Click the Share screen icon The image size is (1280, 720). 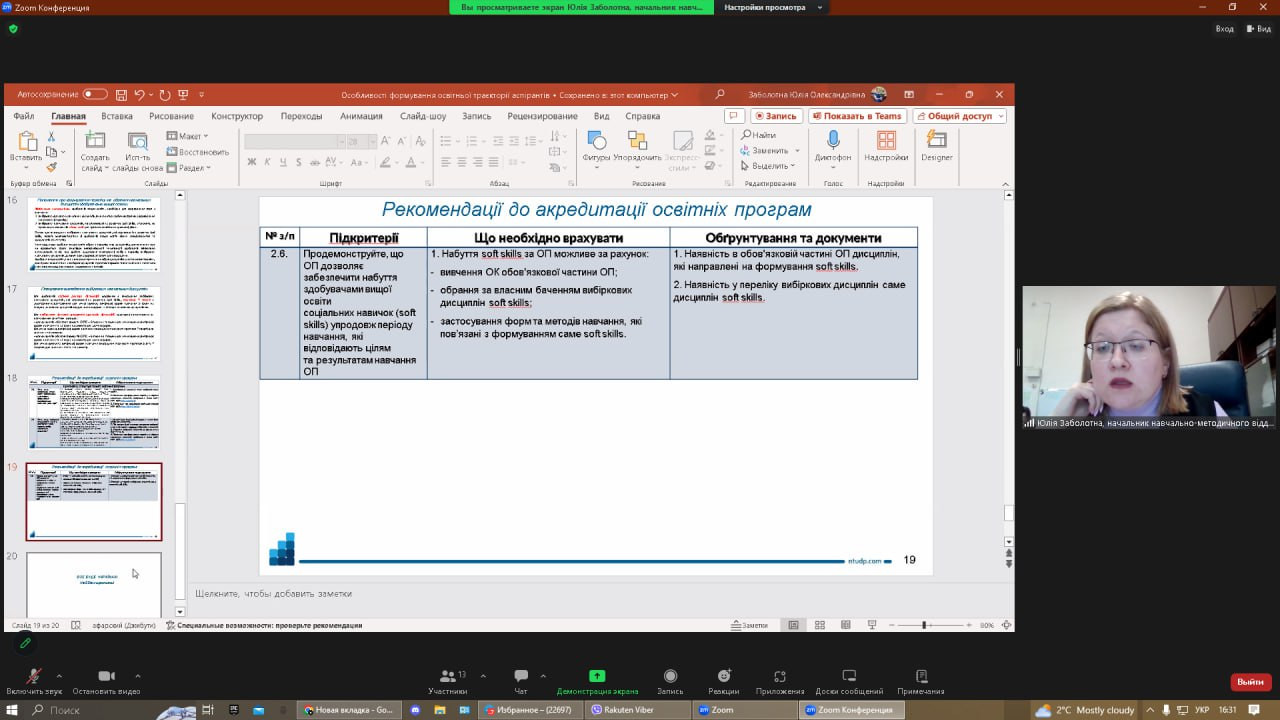(x=597, y=677)
